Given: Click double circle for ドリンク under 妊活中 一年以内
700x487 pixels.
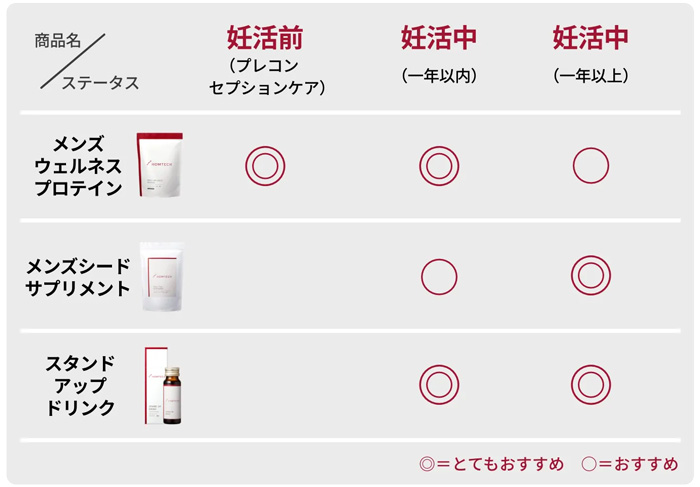Looking at the screenshot, I should pyautogui.click(x=438, y=384).
